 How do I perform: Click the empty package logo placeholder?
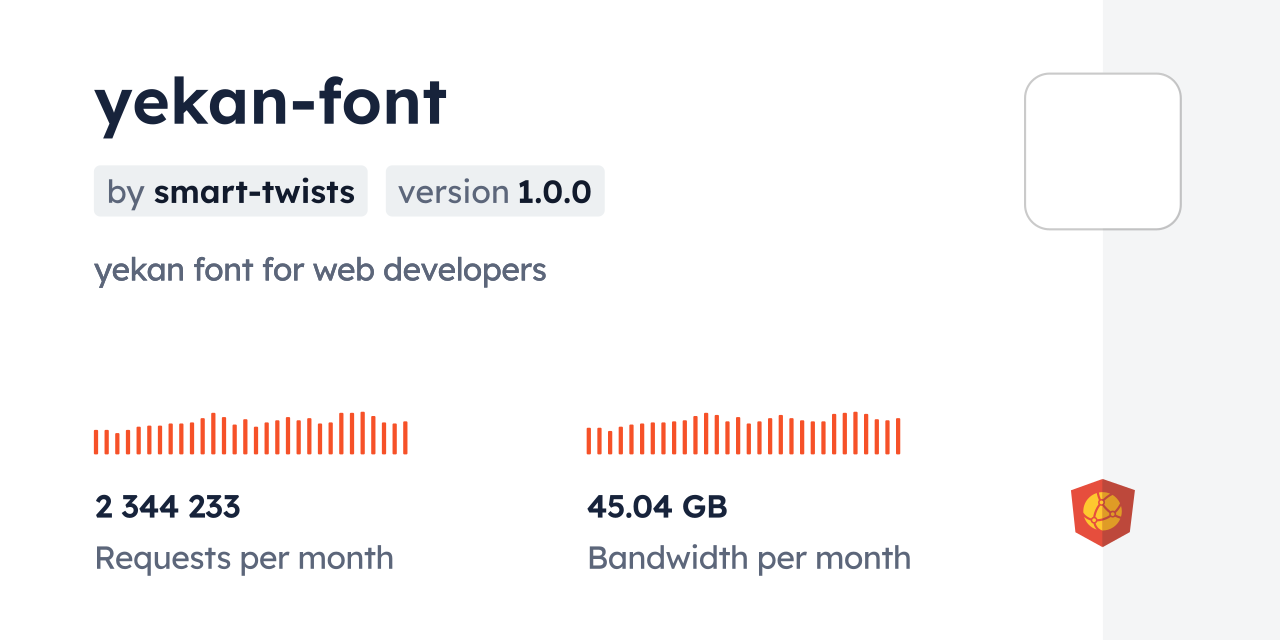click(1102, 151)
